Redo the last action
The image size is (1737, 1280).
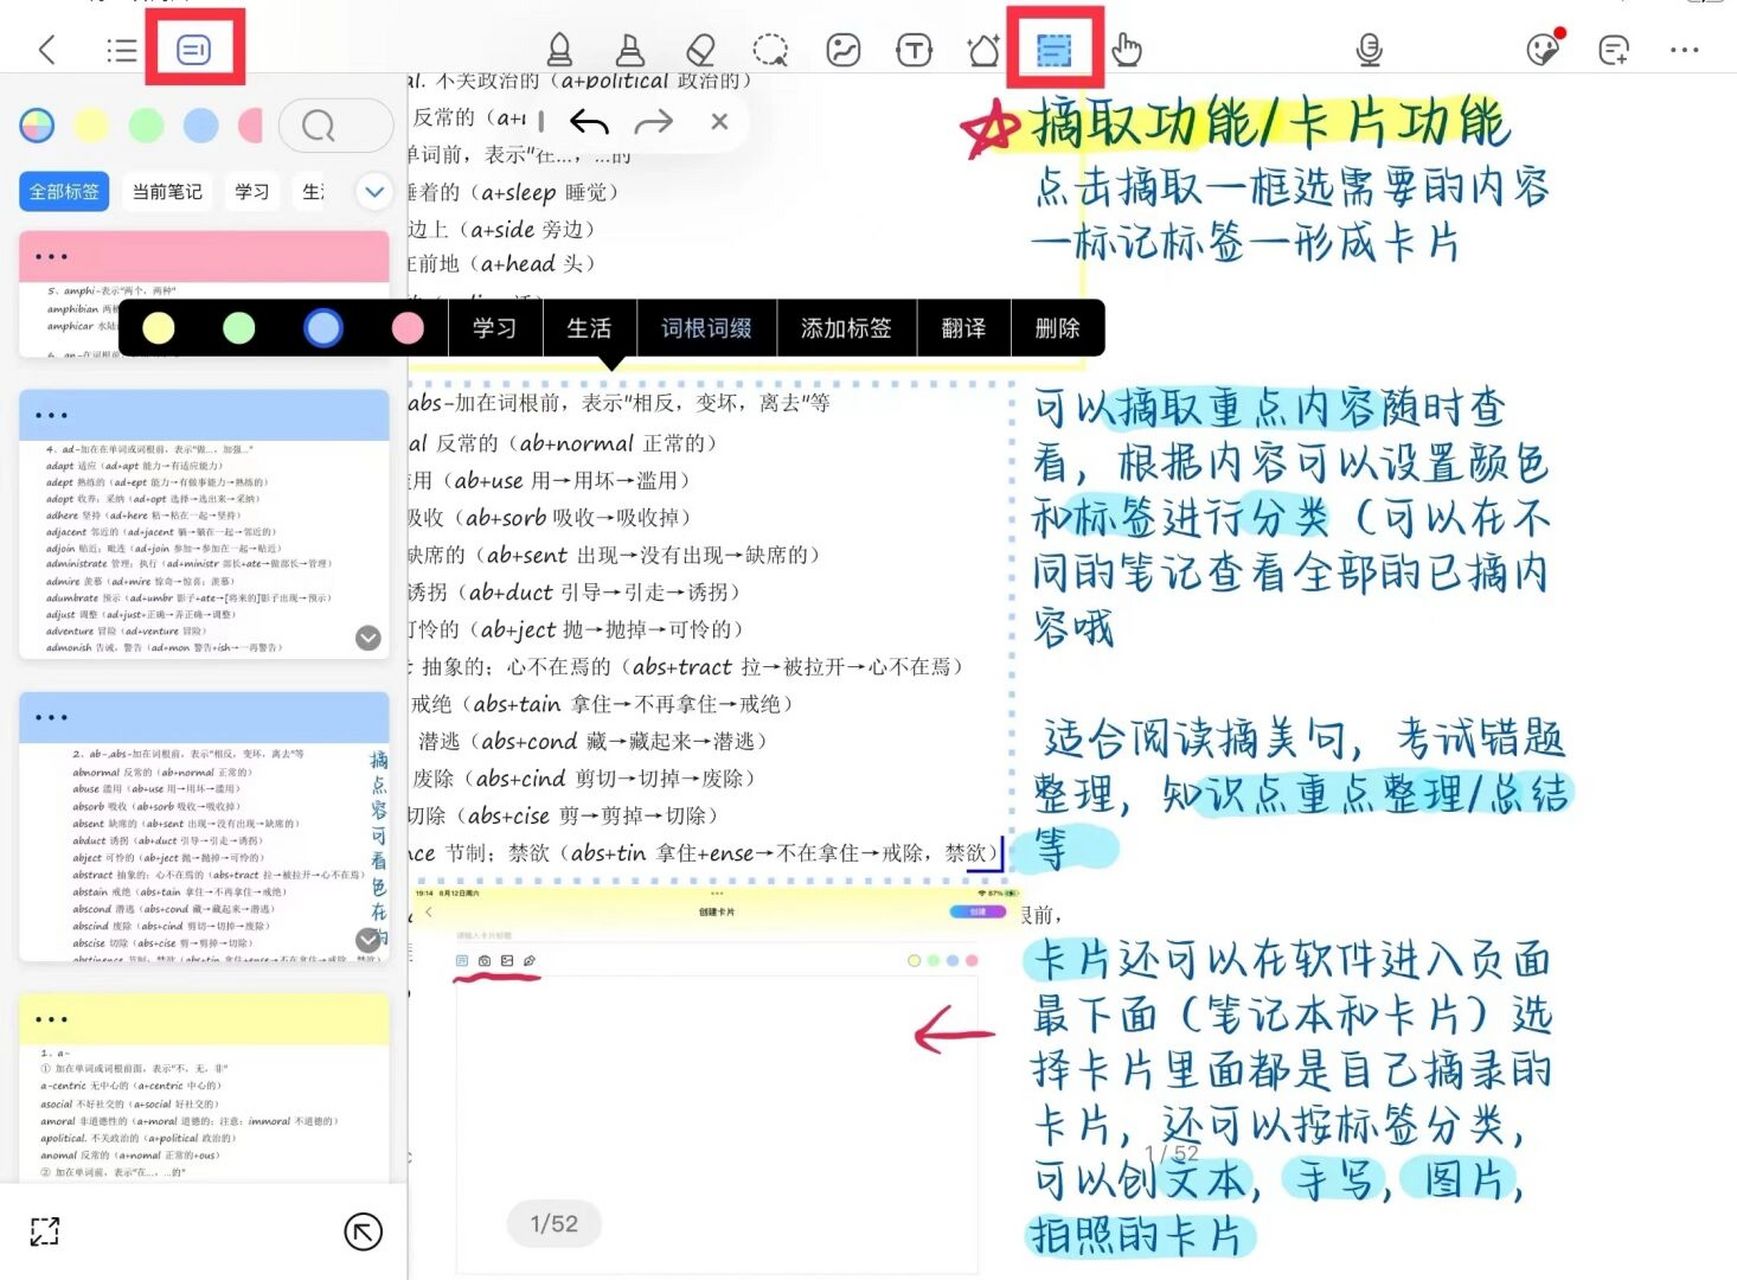[x=654, y=122]
